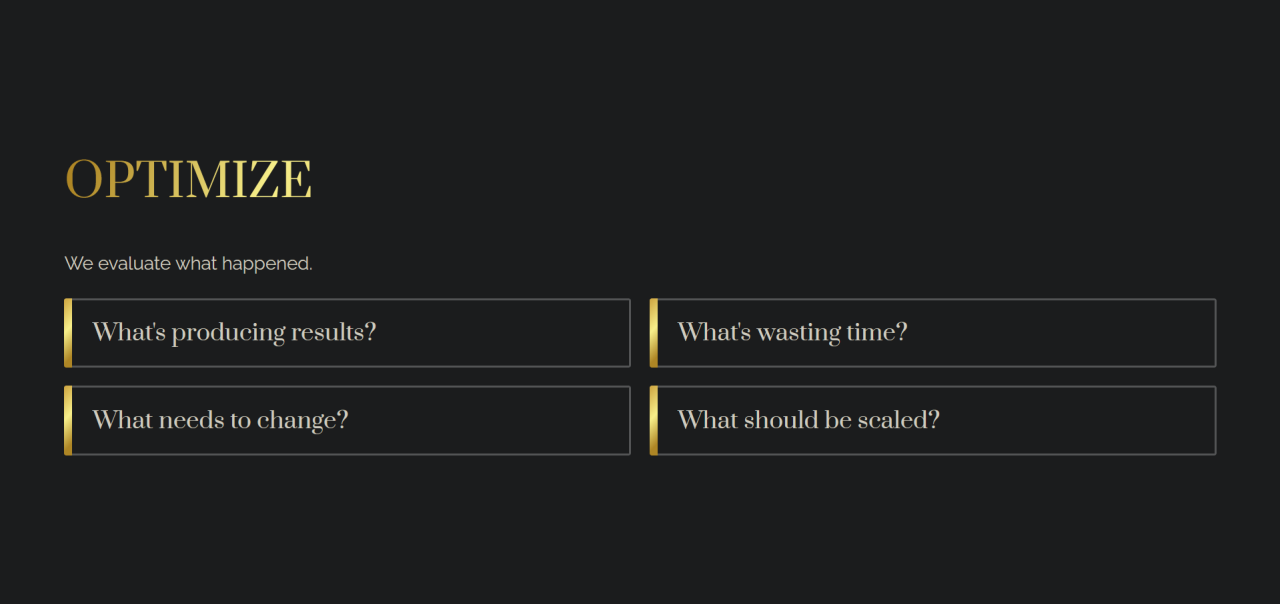The height and width of the screenshot is (604, 1280).
Task: Click the word "evaluate" in the subtitle
Action: pyautogui.click(x=134, y=263)
